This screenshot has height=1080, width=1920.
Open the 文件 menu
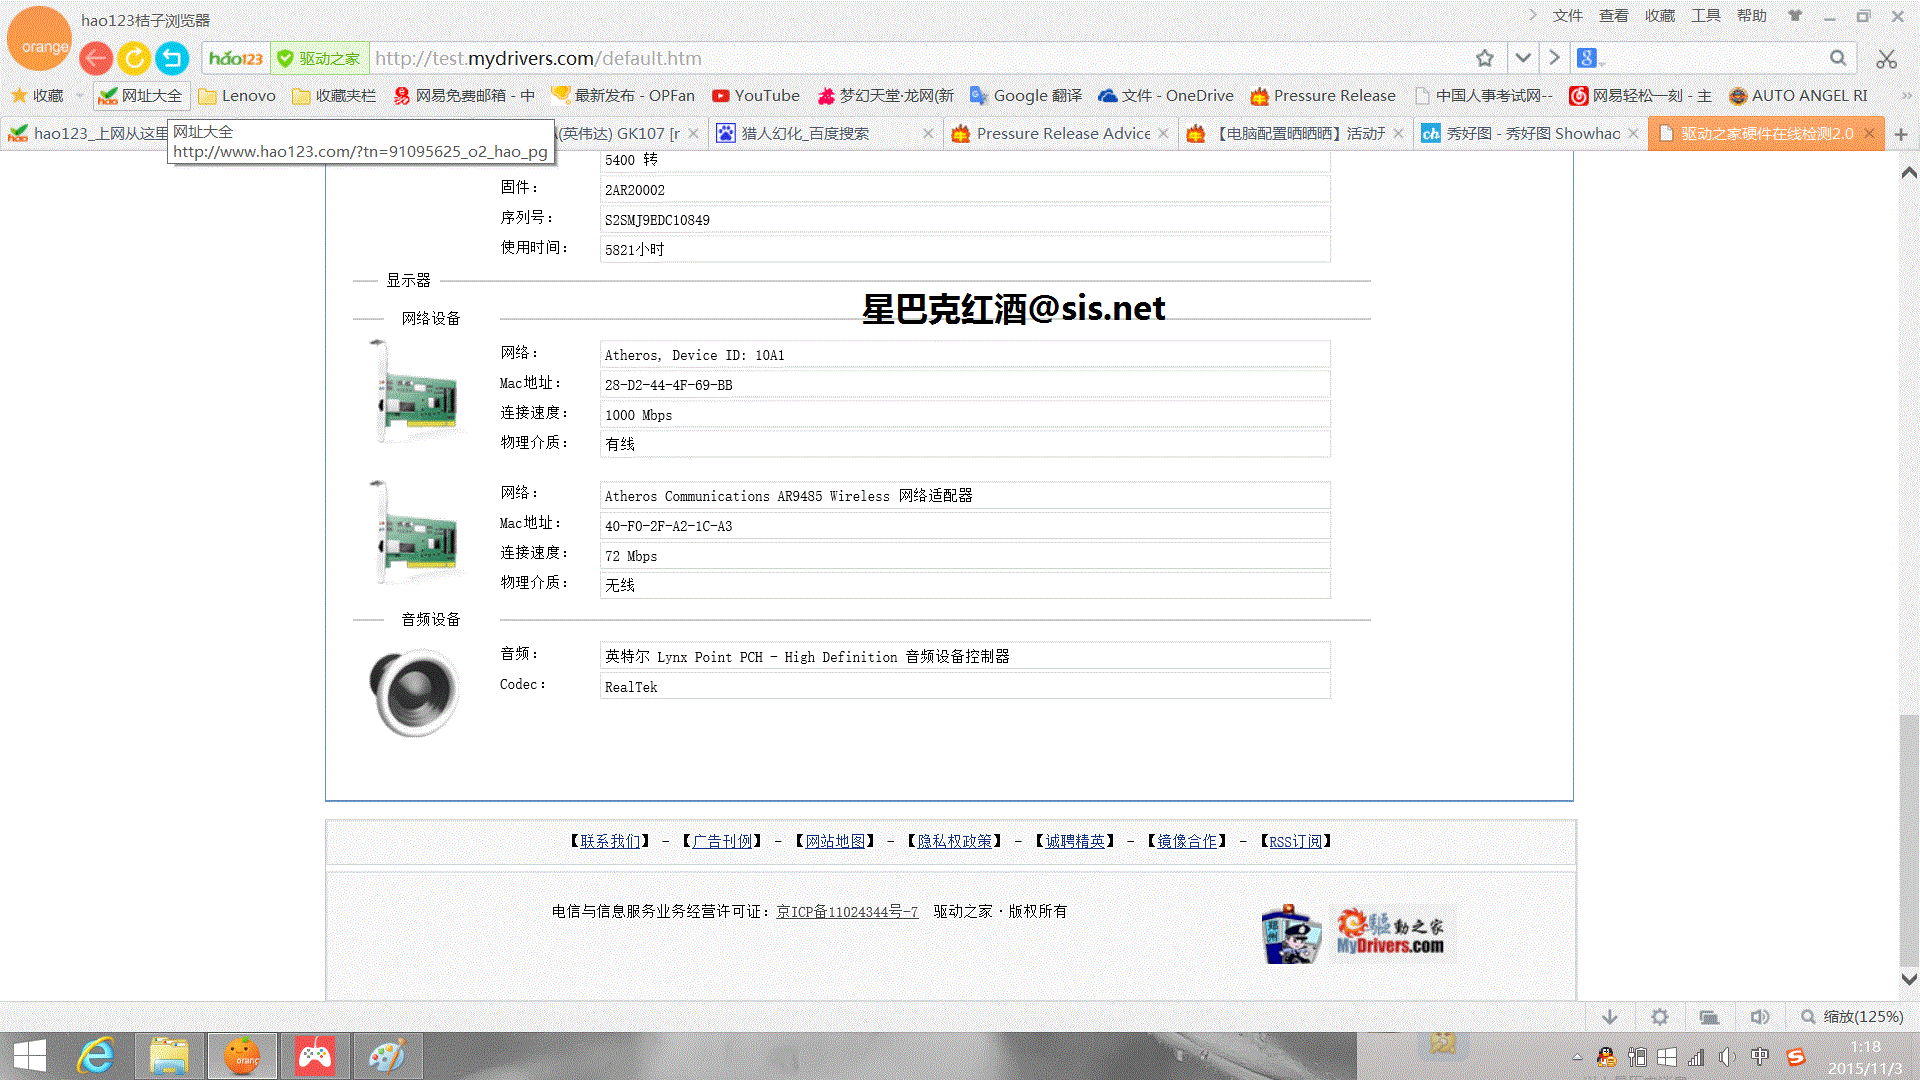pos(1567,16)
